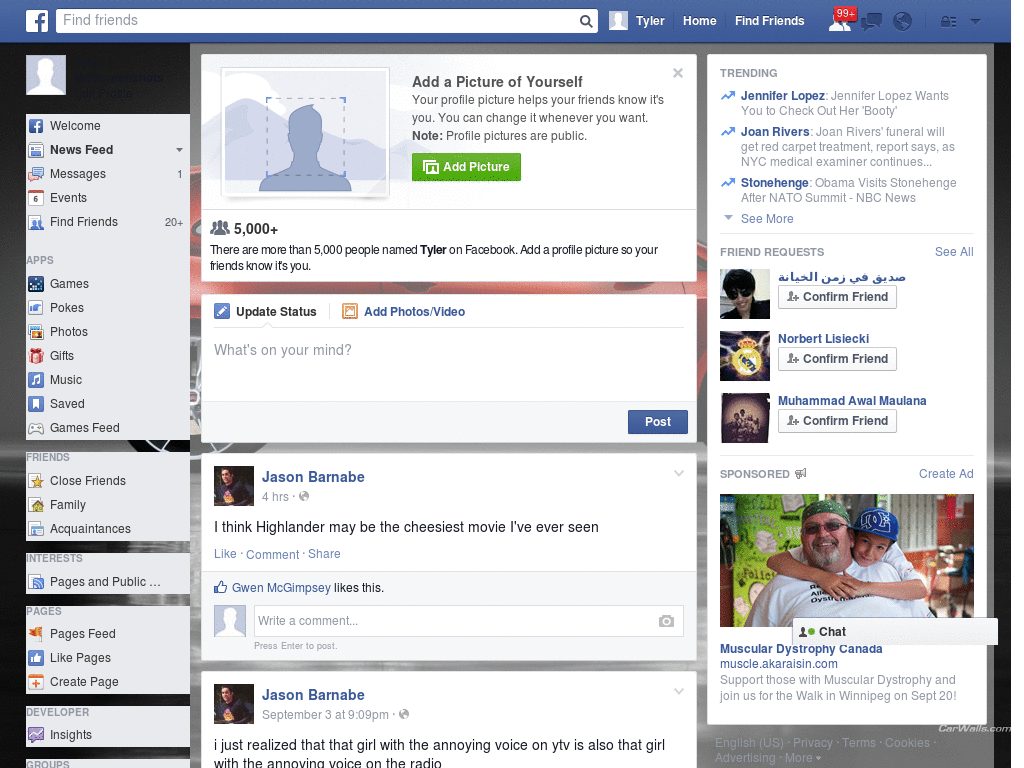Click the blue Post button

pos(658,422)
